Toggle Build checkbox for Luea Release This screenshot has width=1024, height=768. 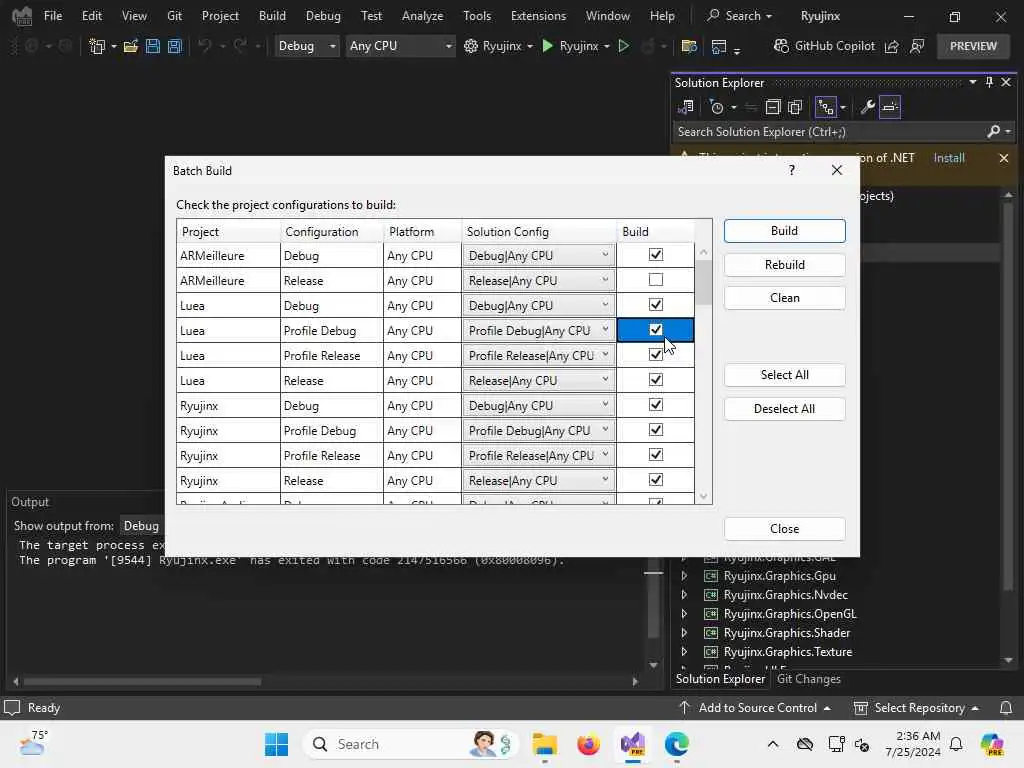pyautogui.click(x=656, y=379)
